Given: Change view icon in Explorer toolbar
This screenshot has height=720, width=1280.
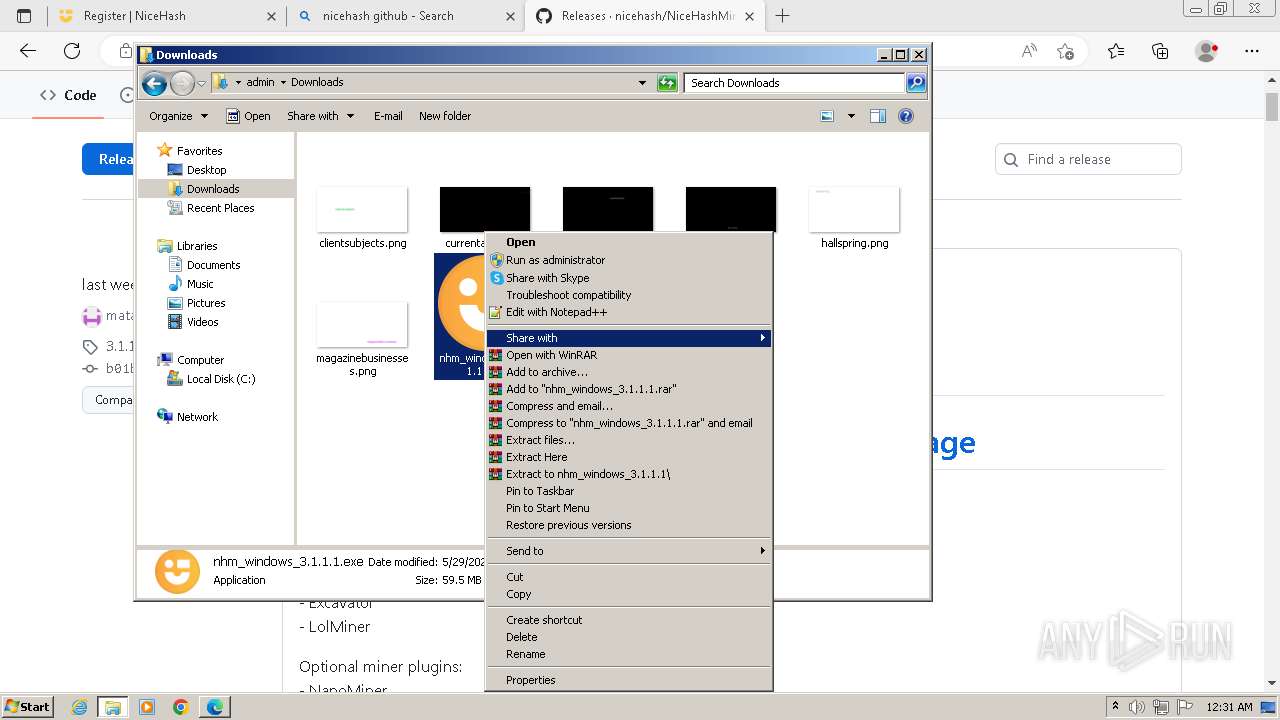Looking at the screenshot, I should coord(827,116).
